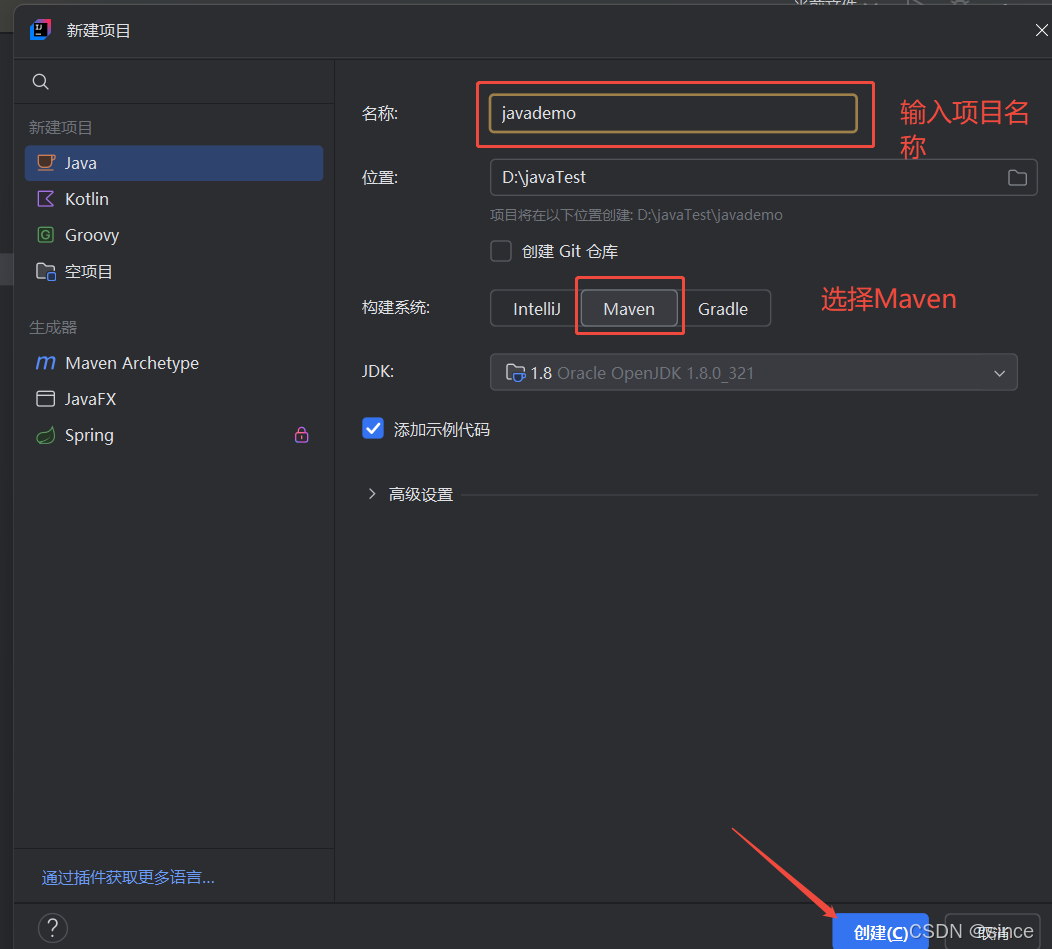1052x949 pixels.
Task: Click the Groovy G icon
Action: [x=46, y=235]
